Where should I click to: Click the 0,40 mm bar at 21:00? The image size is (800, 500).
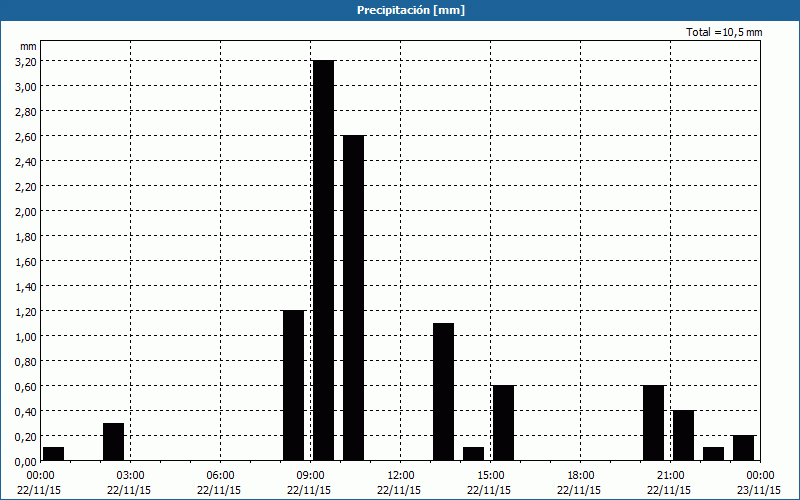coord(684,435)
